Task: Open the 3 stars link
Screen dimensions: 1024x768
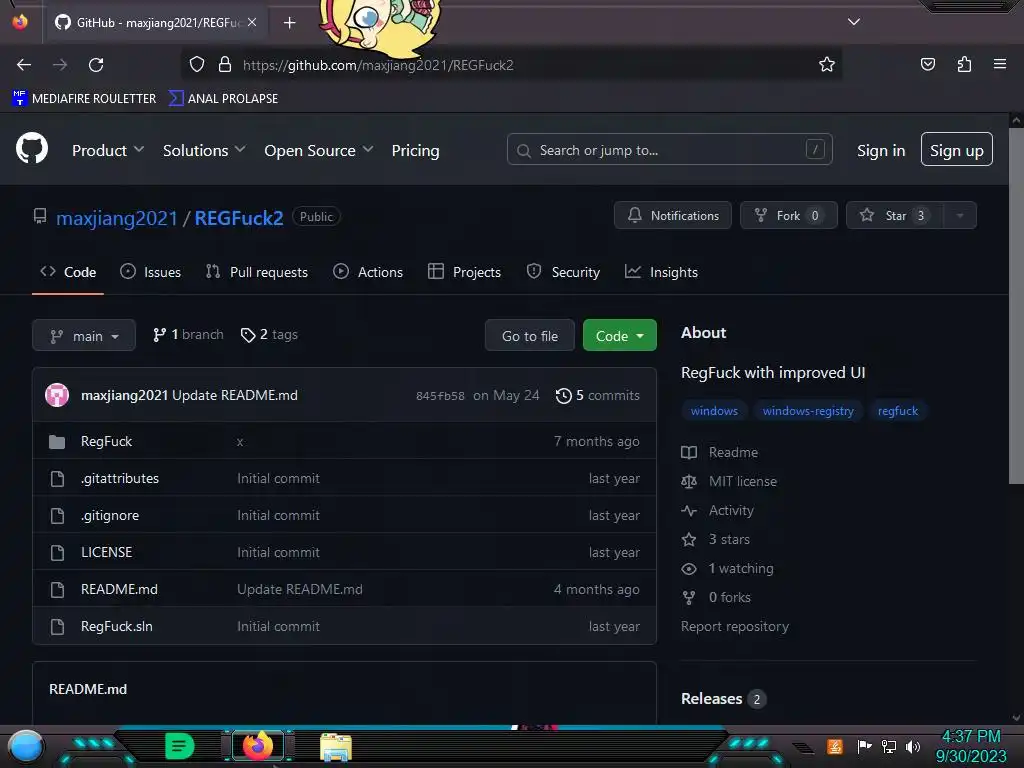Action: pos(716,539)
